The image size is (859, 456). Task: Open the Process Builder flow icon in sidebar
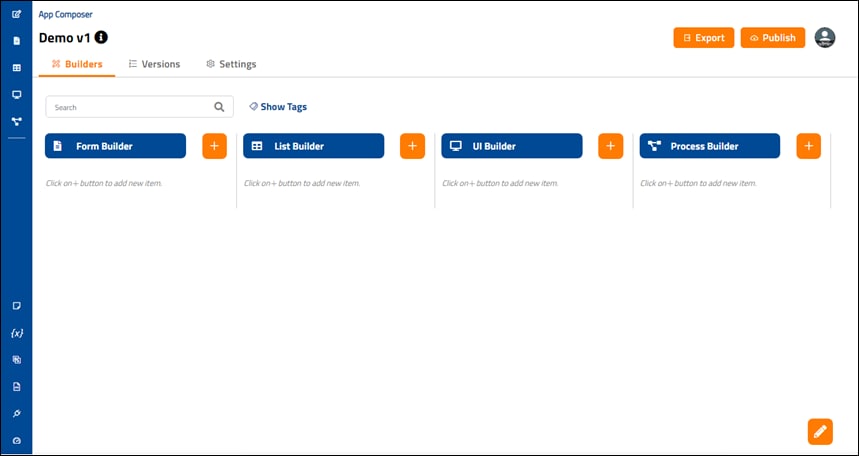pos(16,122)
